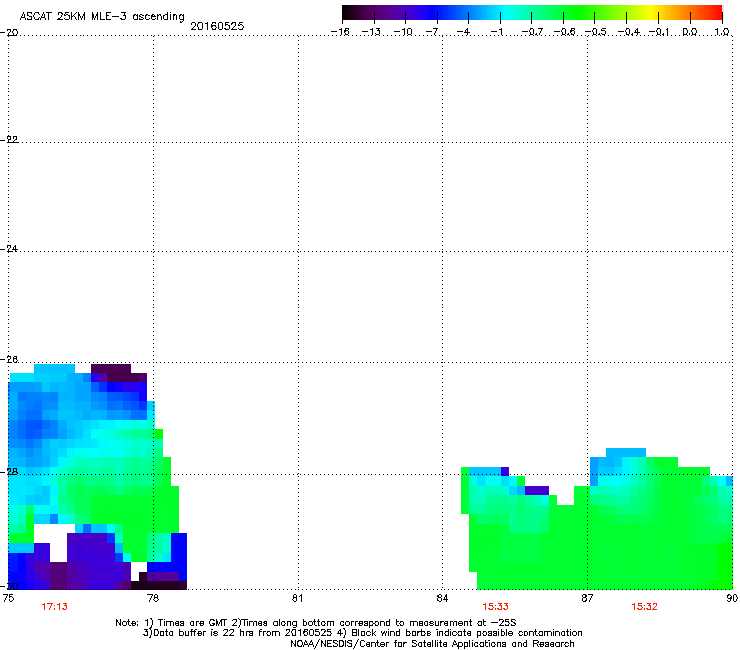Click the color scale label -0.7
The height and width of the screenshot is (650, 740).
click(x=531, y=32)
